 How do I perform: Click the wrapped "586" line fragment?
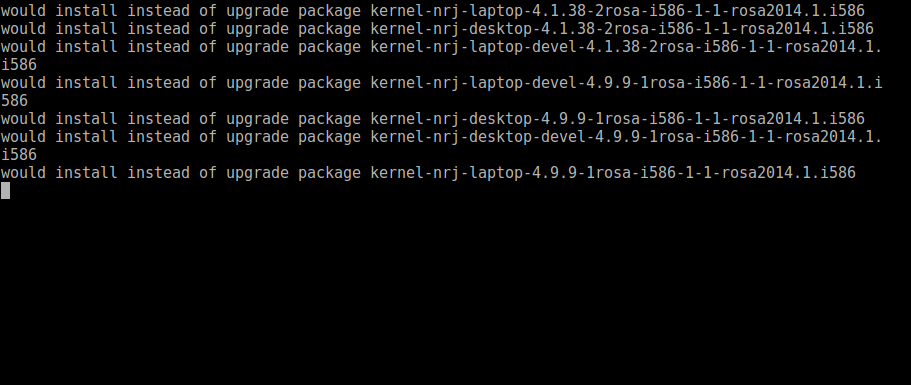coord(15,100)
